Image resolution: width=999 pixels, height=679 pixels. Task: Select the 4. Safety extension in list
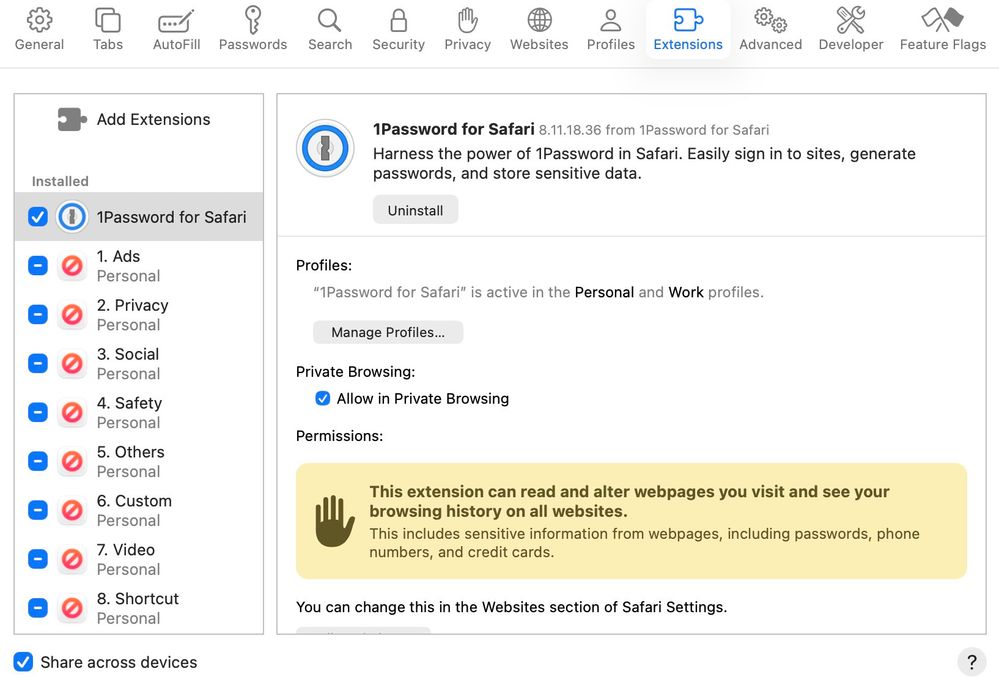[x=150, y=412]
